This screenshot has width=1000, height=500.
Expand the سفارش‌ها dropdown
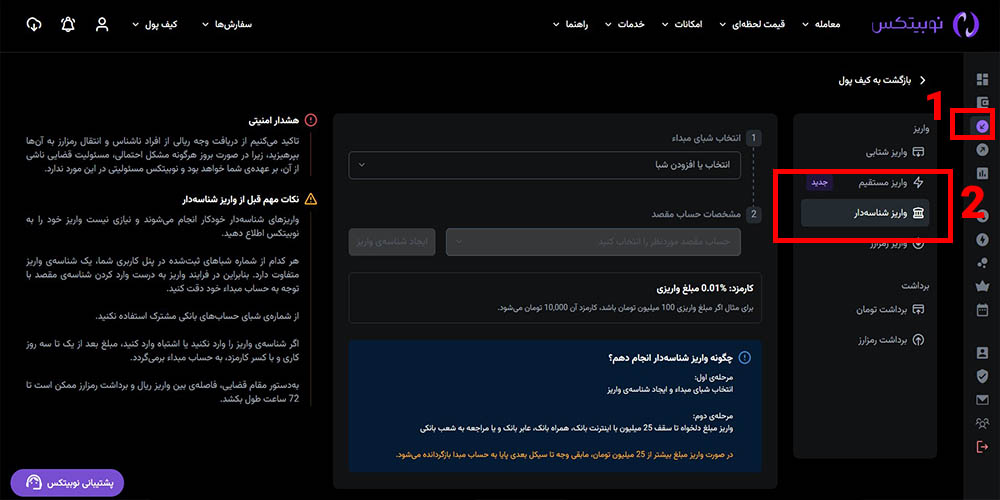226,24
